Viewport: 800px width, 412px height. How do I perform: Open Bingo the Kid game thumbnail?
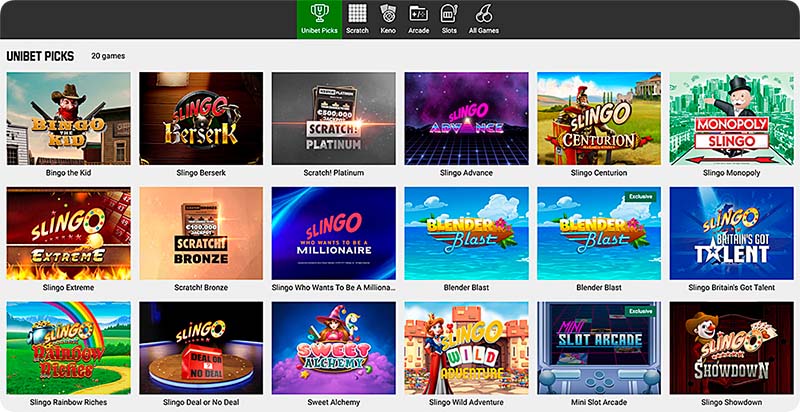(x=68, y=118)
